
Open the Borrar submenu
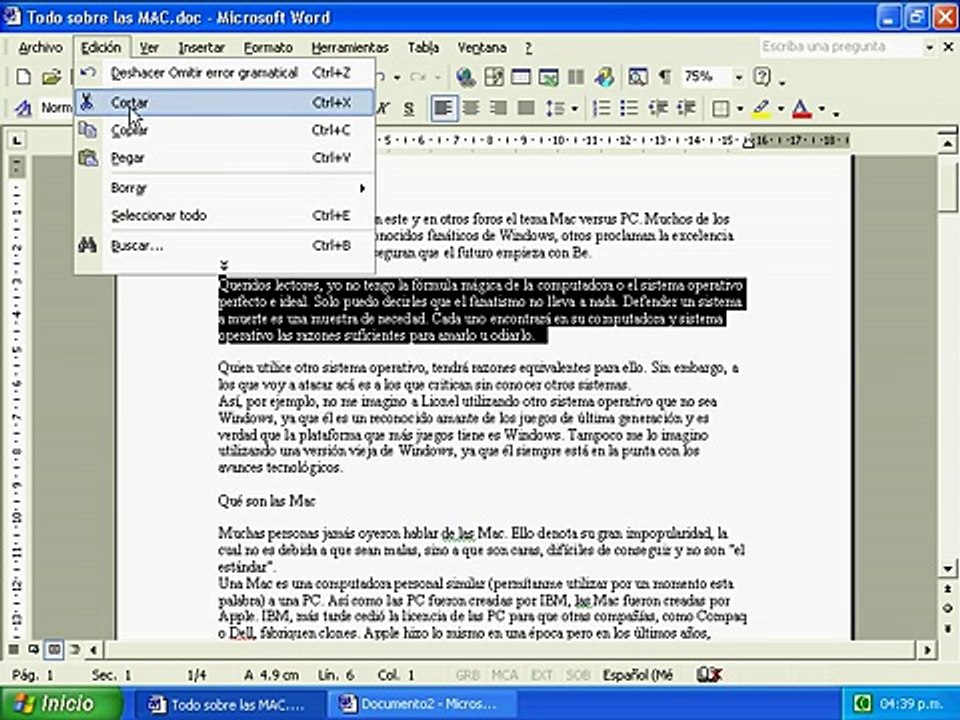225,188
